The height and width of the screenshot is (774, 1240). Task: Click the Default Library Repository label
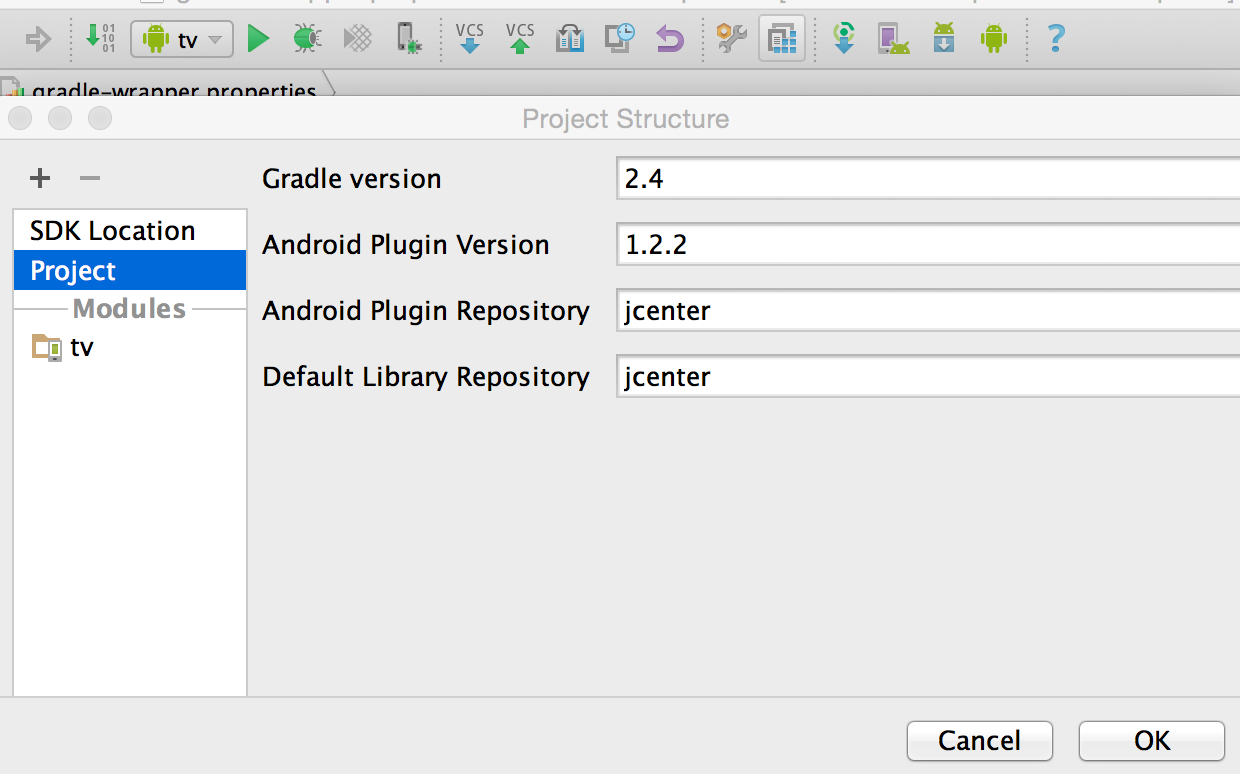426,377
